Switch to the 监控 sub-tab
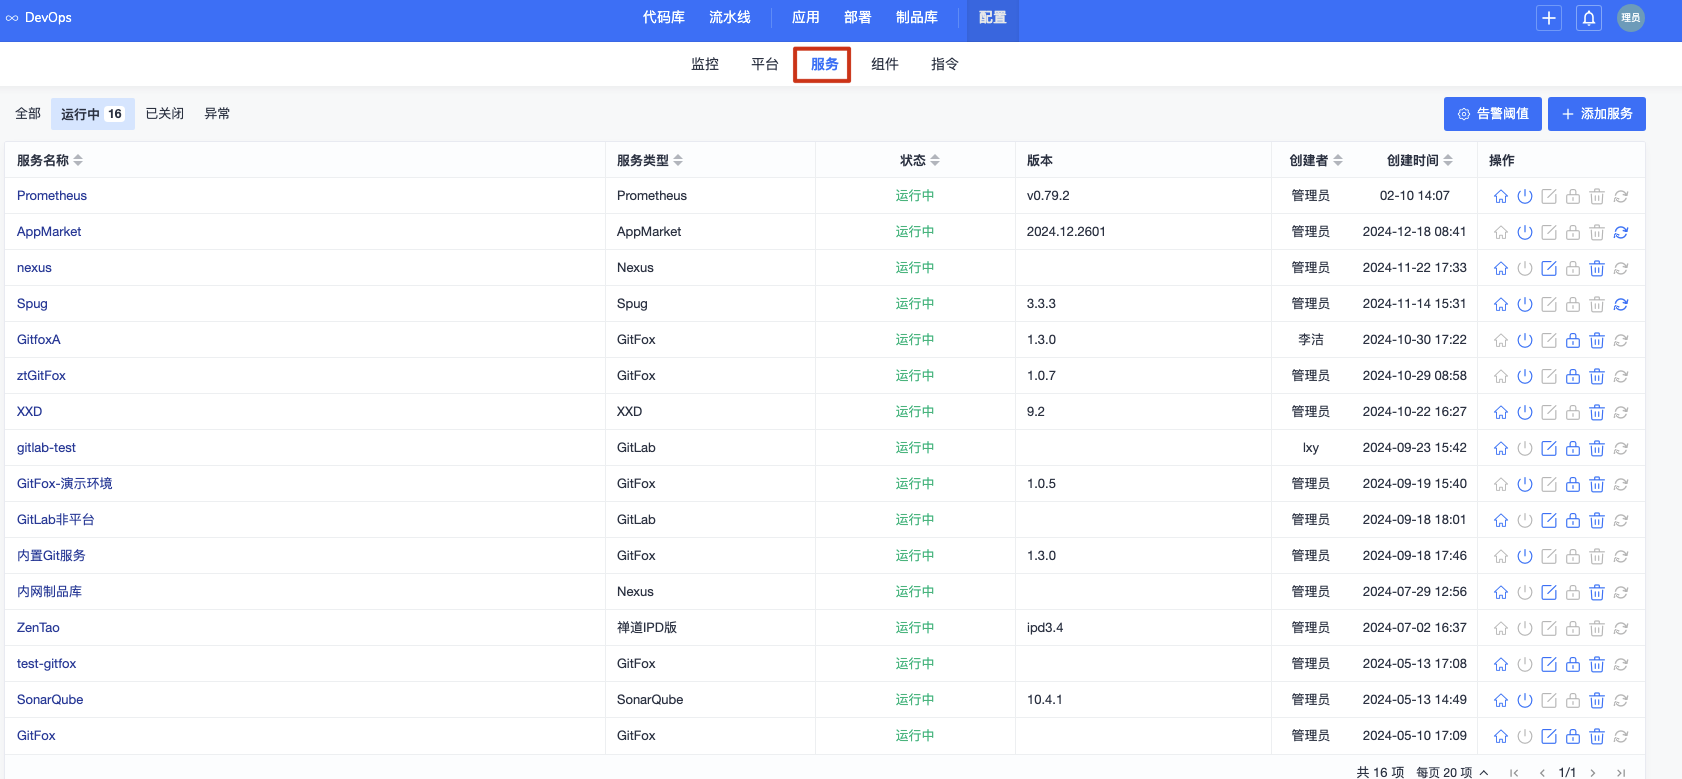Image resolution: width=1682 pixels, height=779 pixels. click(x=705, y=64)
